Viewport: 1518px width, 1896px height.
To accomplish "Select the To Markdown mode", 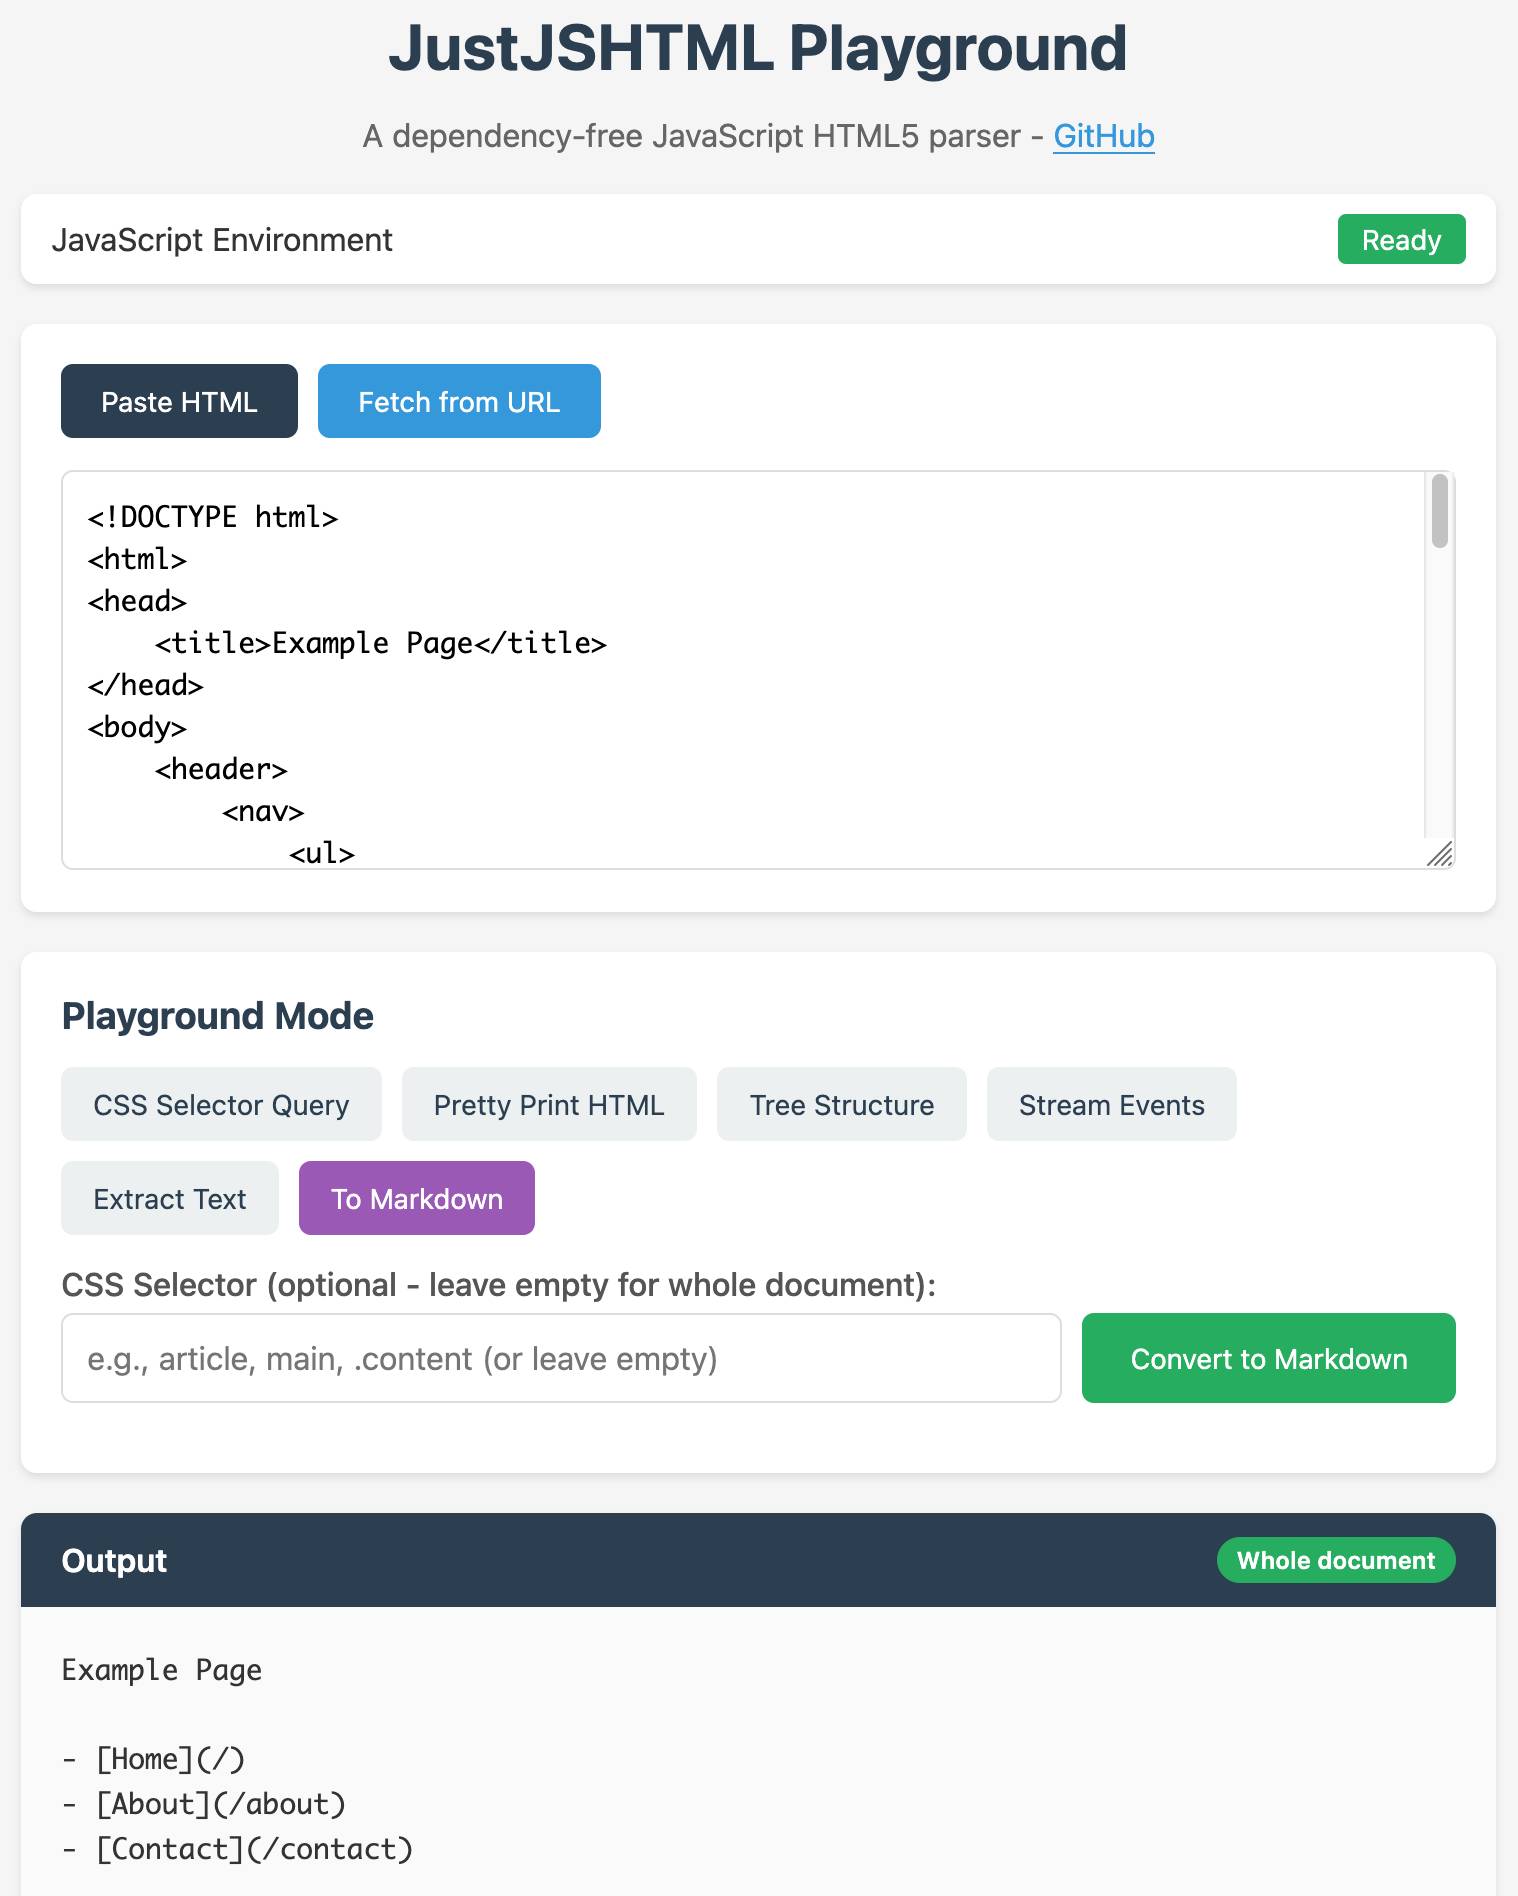I will click(x=416, y=1198).
